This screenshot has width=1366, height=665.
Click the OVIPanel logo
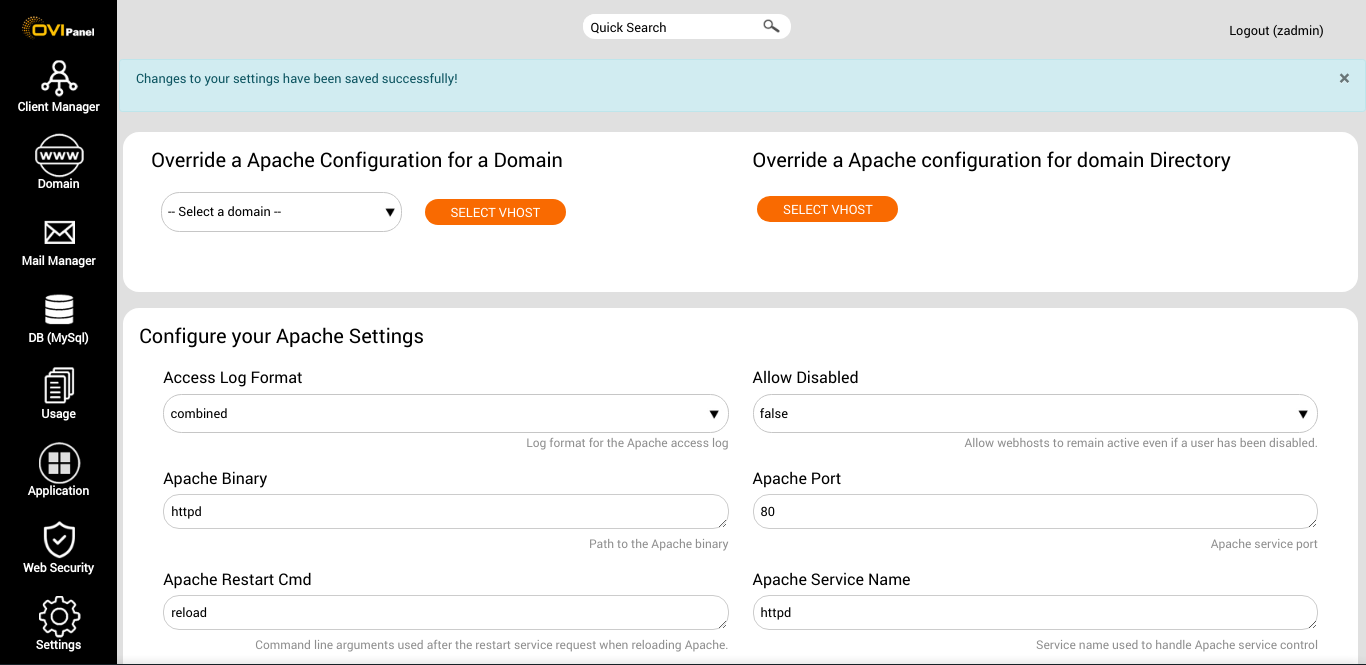click(58, 27)
